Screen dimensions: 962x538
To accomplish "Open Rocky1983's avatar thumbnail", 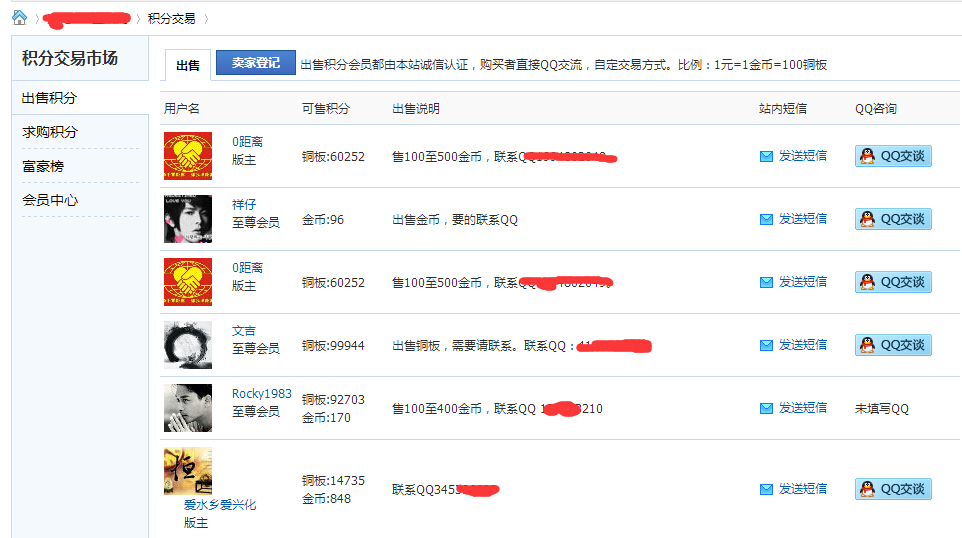I will [x=188, y=408].
